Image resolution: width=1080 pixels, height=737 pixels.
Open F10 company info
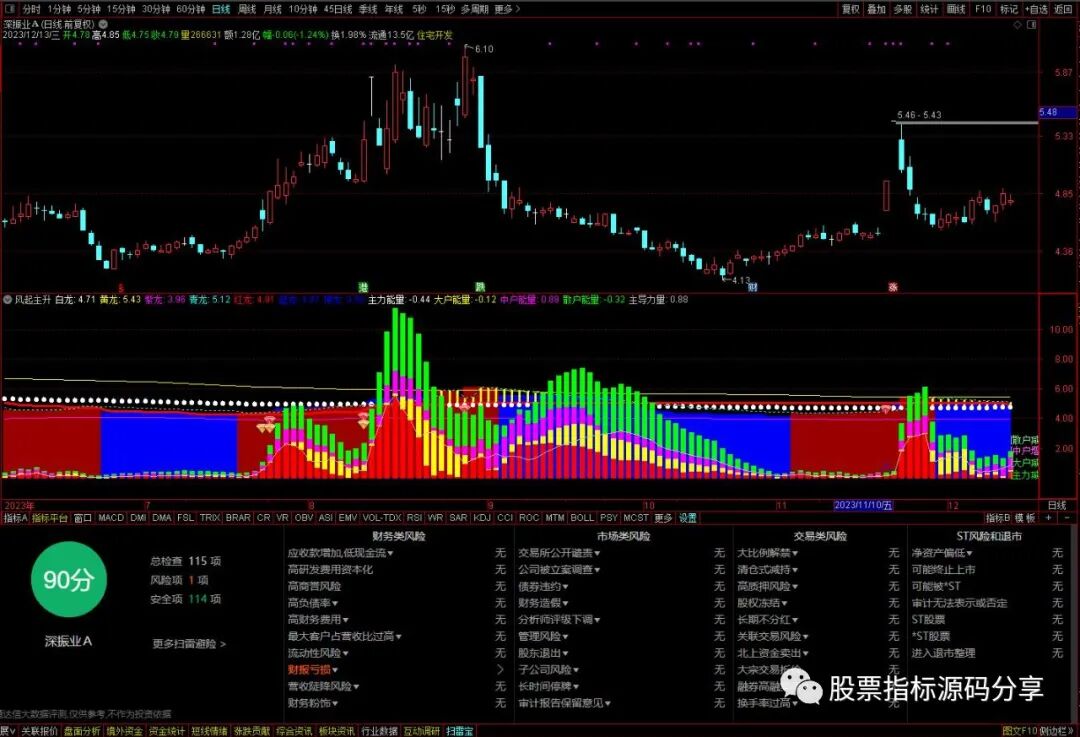pyautogui.click(x=983, y=9)
